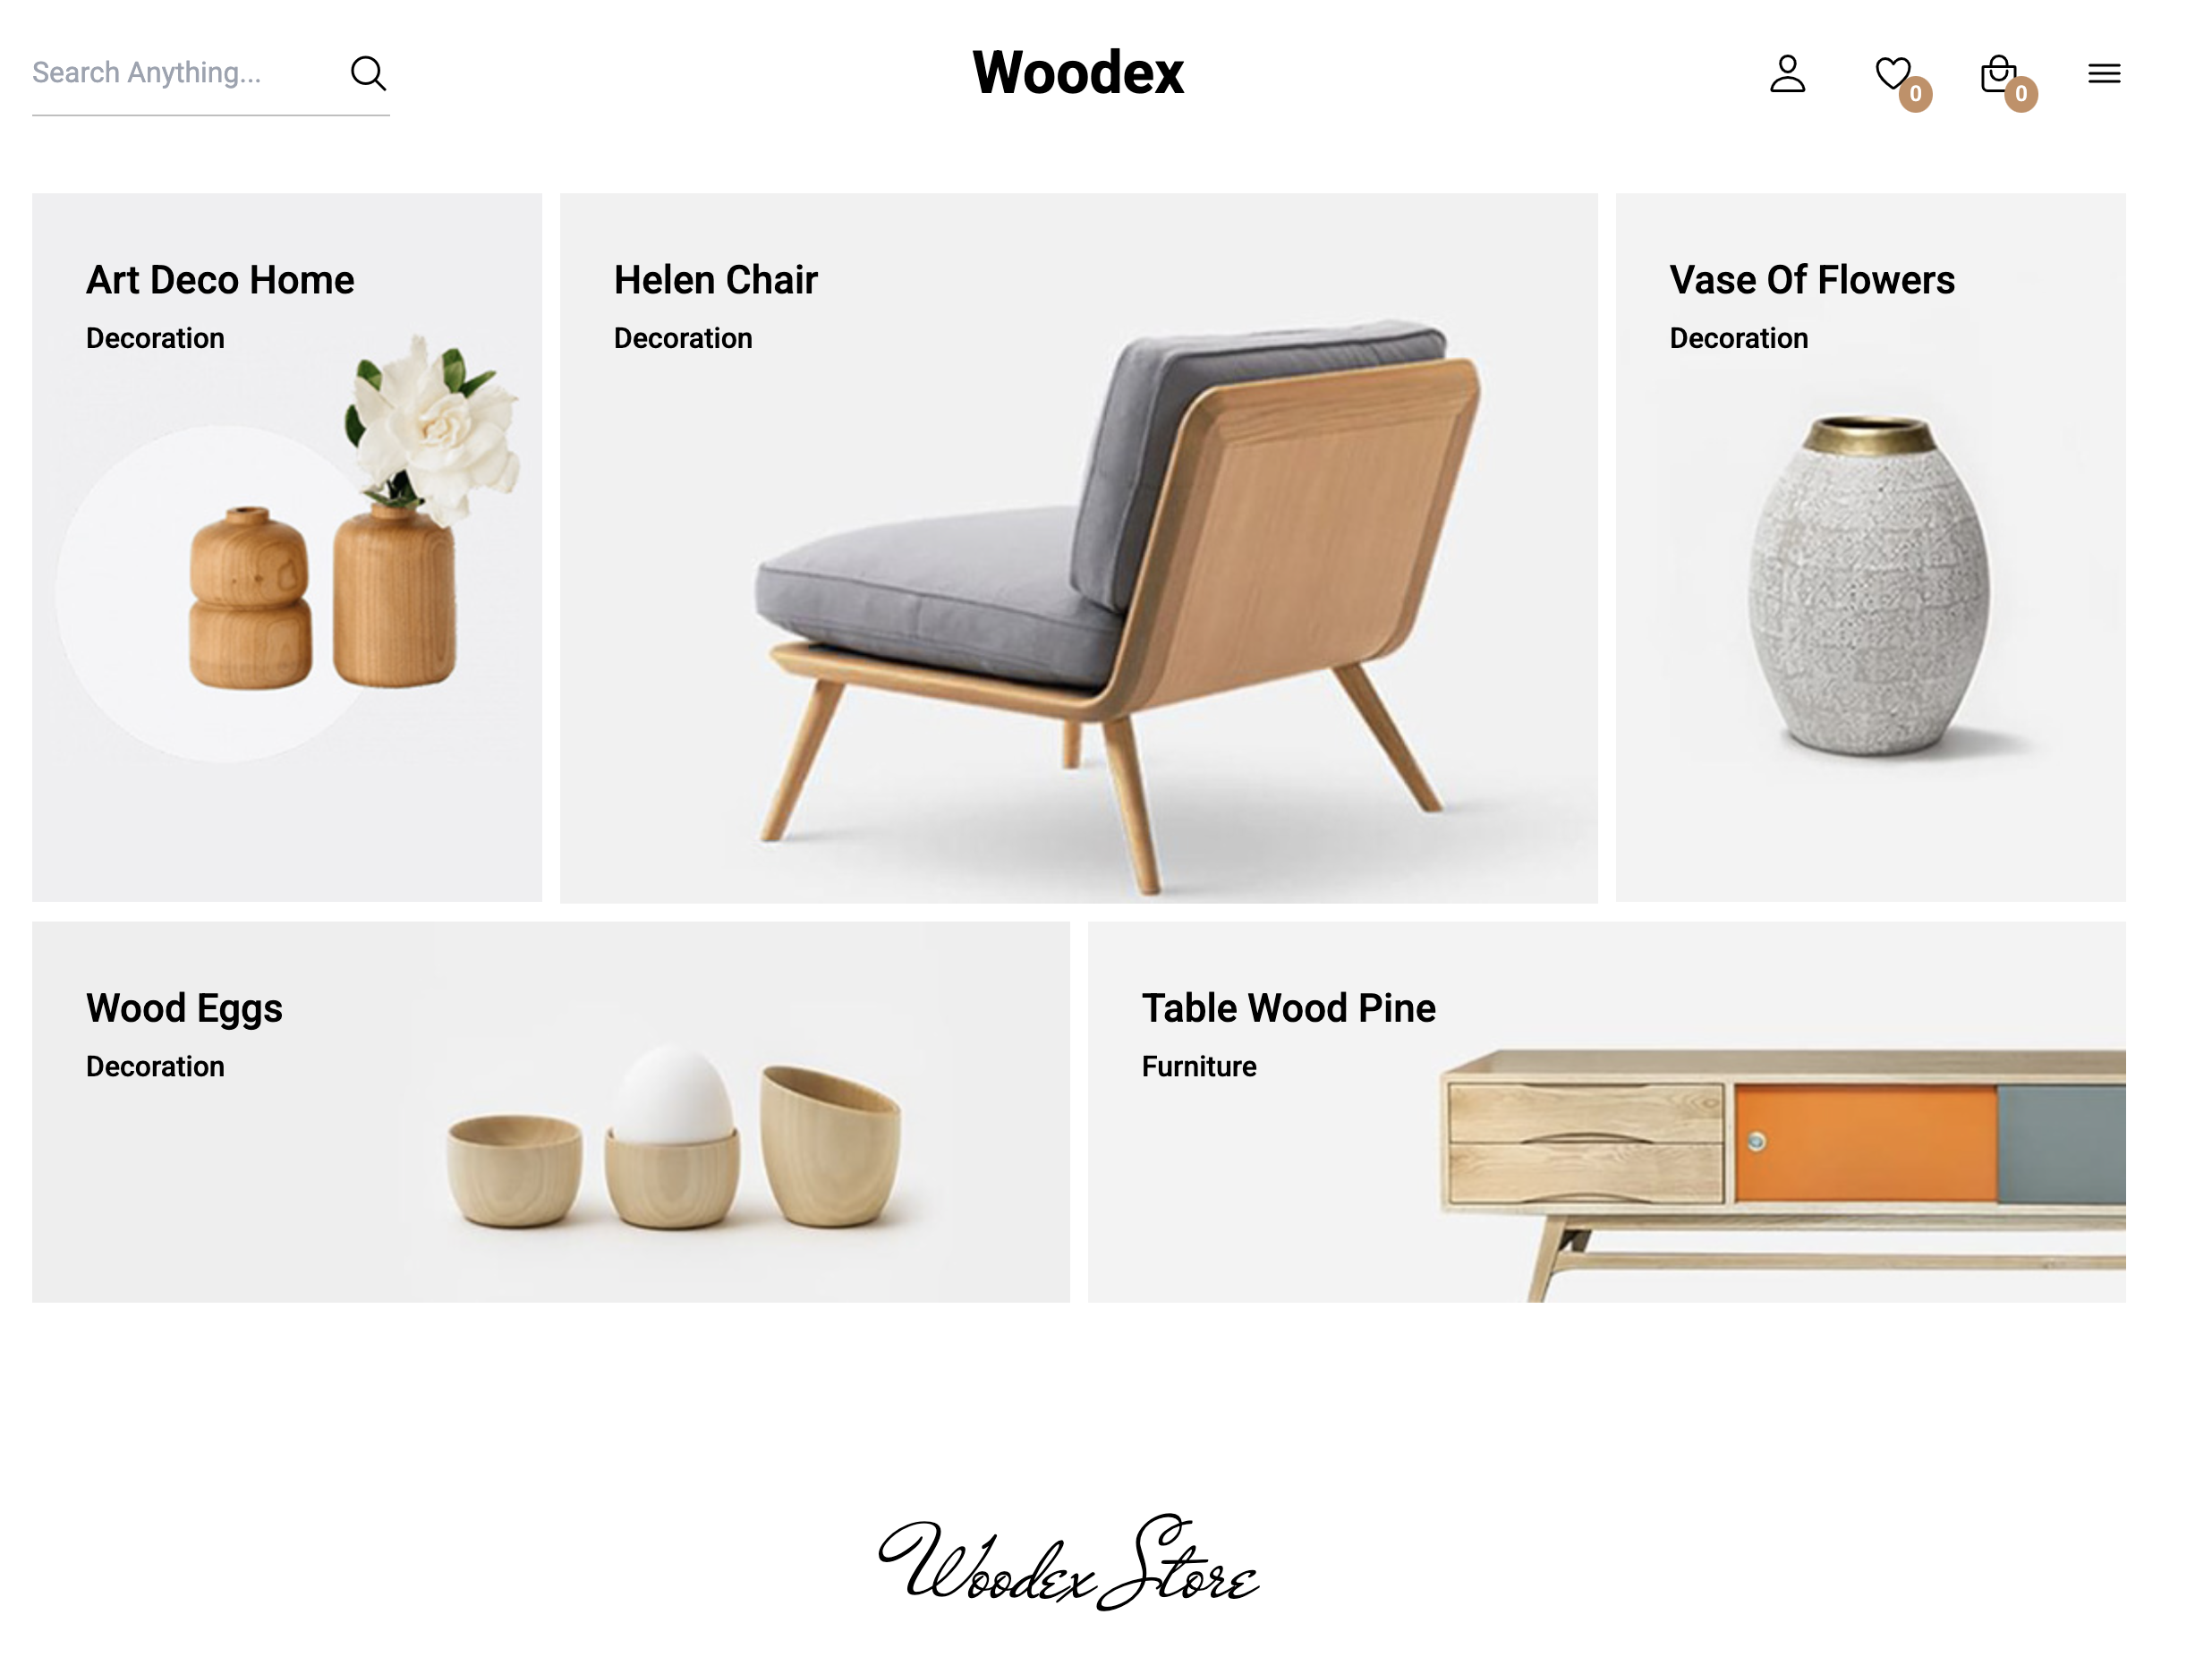Click the search magnifier icon
2212x1657 pixels.
(x=368, y=73)
